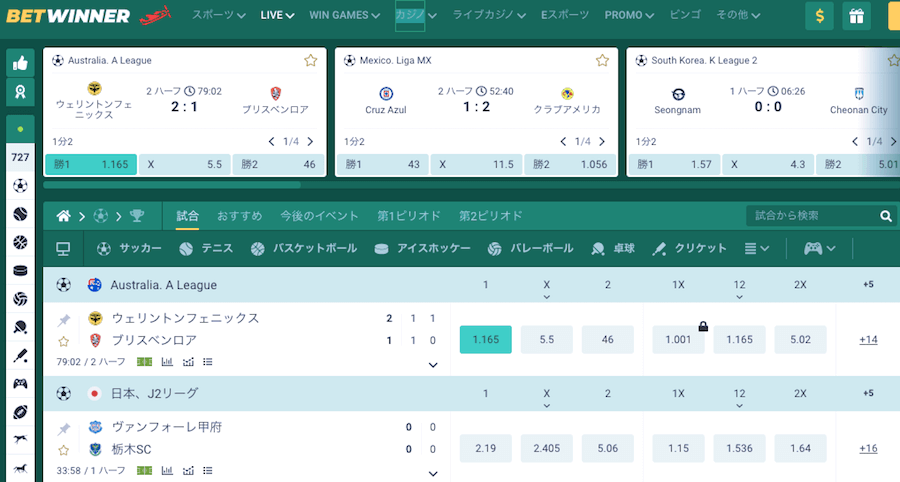The height and width of the screenshot is (482, 900).
Task: Click the trophy breadcrumb icon
Action: [x=137, y=216]
